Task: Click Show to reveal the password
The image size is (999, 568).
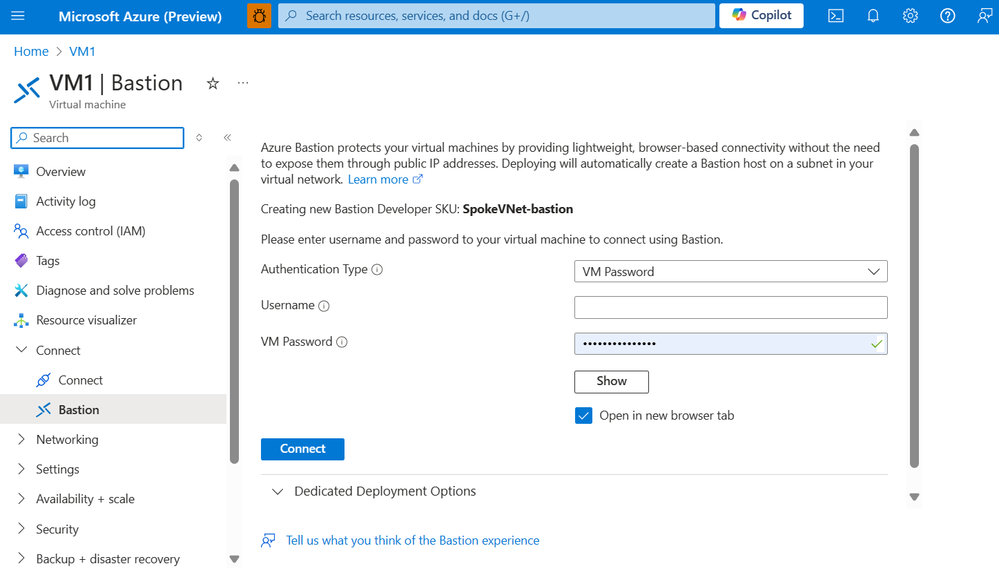Action: point(612,381)
